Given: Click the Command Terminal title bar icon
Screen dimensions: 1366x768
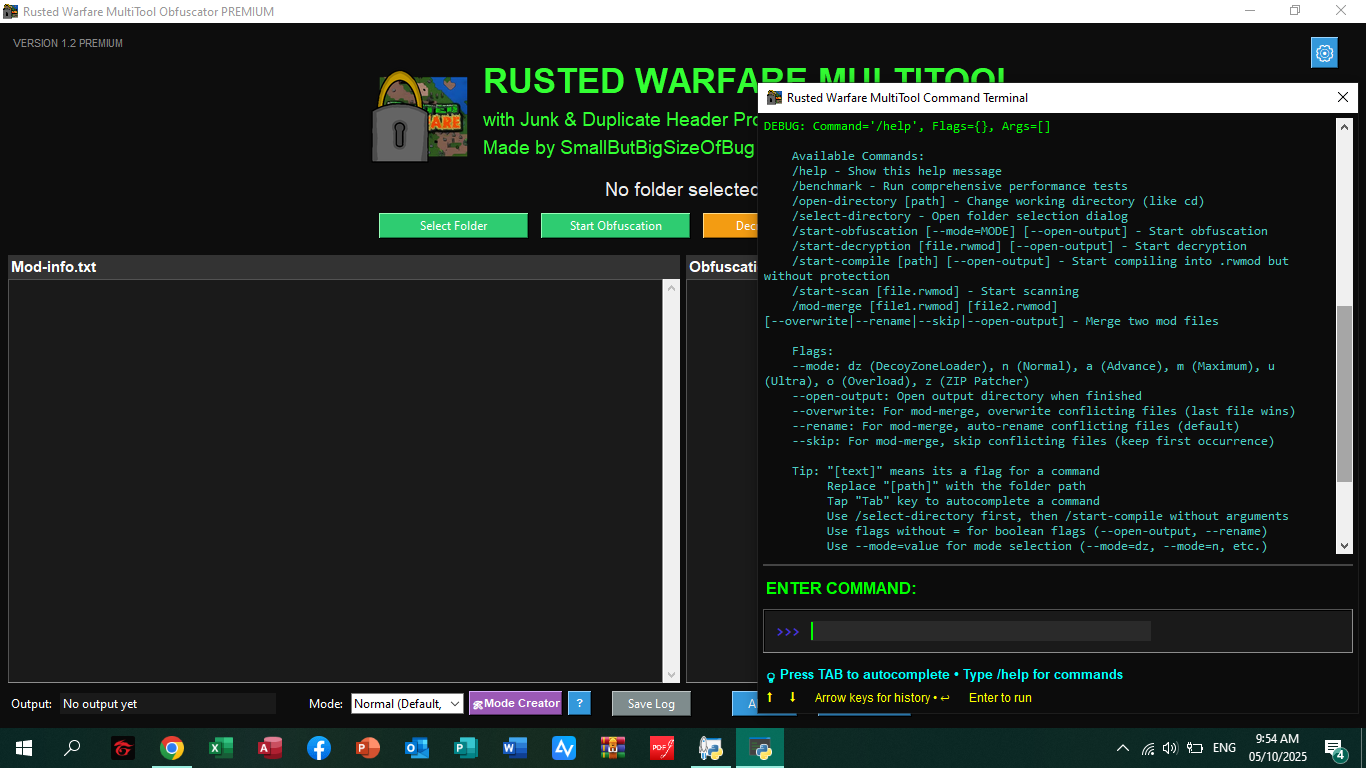Looking at the screenshot, I should tap(774, 97).
